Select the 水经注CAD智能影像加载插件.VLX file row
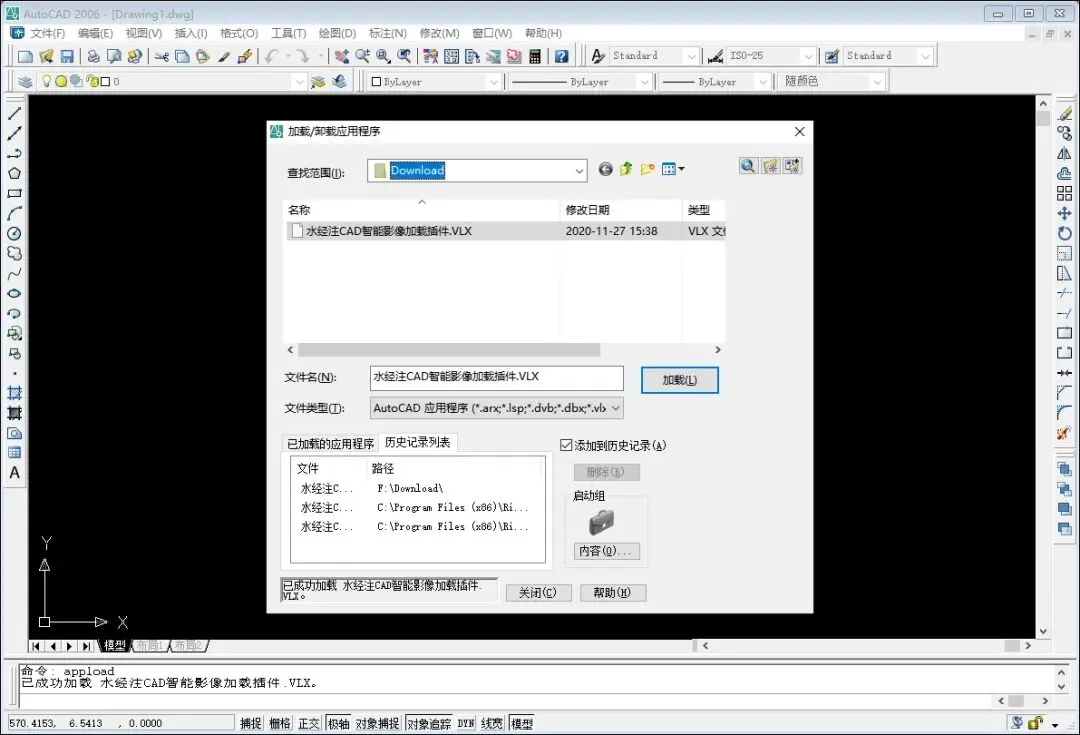Screen dimensions: 1080x735 tap(506, 231)
